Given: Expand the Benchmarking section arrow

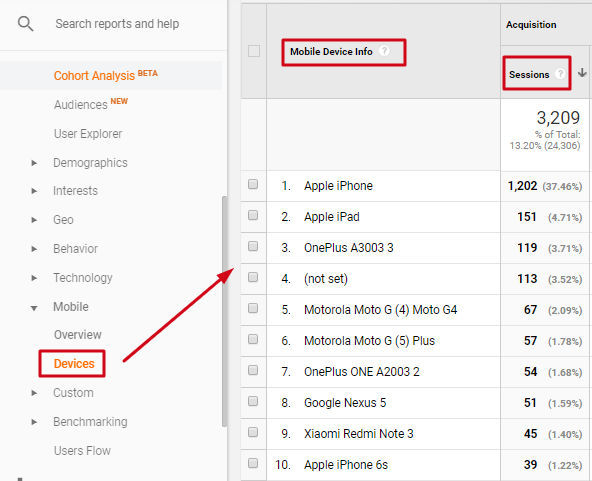Looking at the screenshot, I should pyautogui.click(x=34, y=422).
